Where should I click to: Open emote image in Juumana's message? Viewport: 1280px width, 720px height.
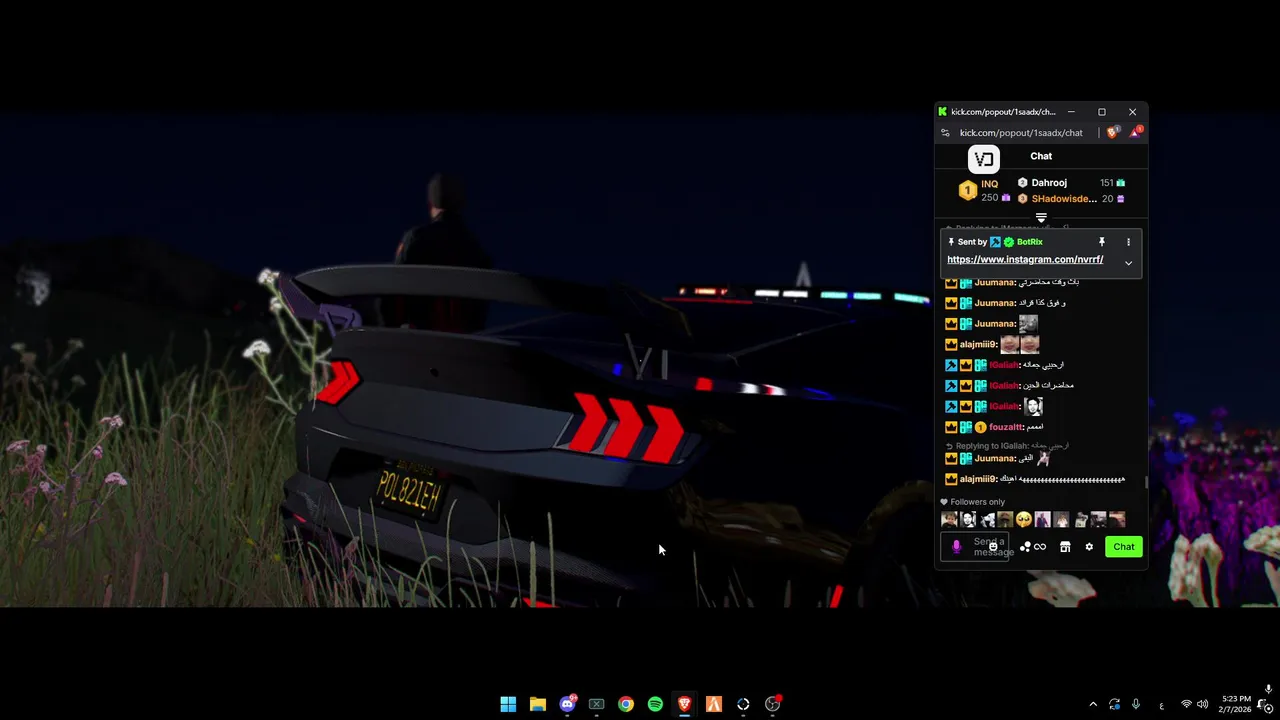1028,324
